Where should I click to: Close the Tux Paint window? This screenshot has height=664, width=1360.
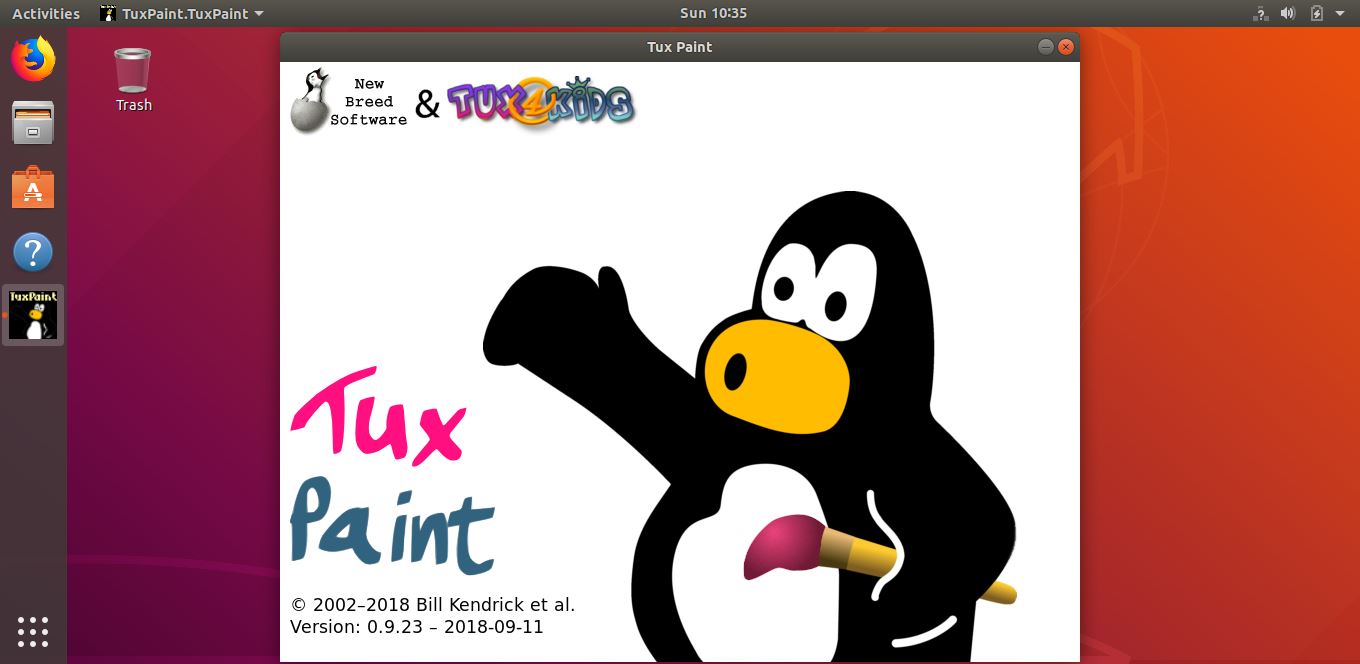tap(1066, 47)
